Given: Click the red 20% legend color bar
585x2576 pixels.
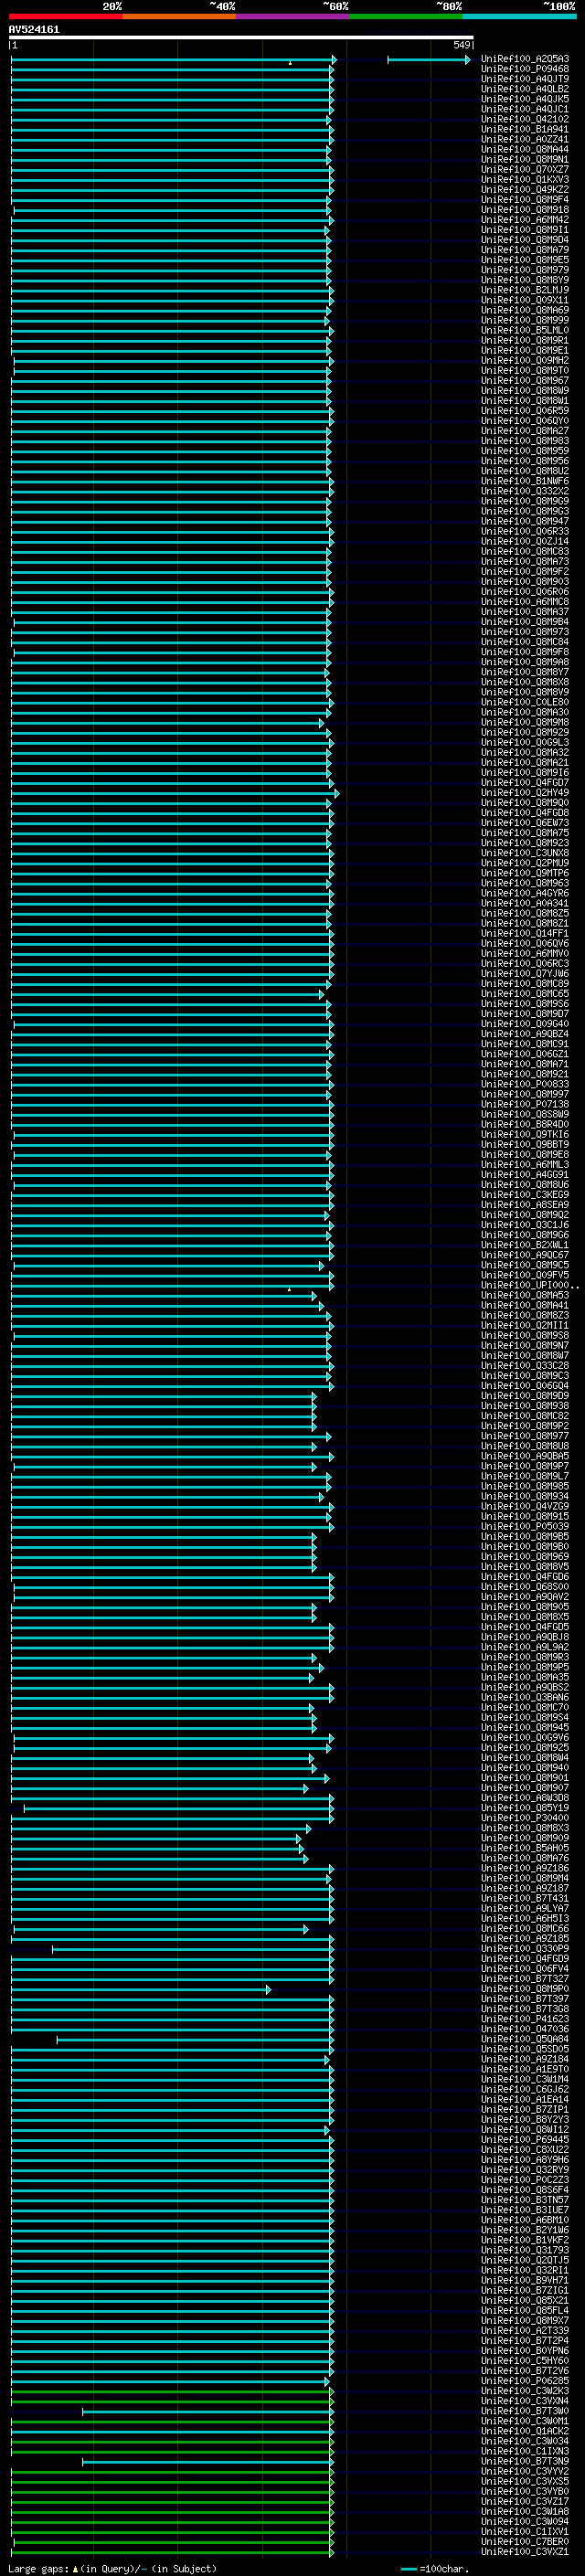Looking at the screenshot, I should (x=65, y=16).
